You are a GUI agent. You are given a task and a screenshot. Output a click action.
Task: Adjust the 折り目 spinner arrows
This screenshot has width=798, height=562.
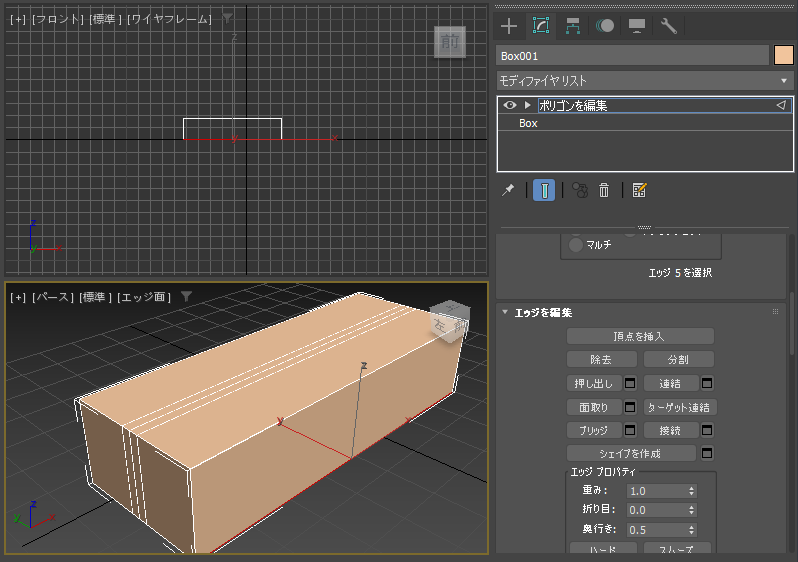click(x=691, y=510)
